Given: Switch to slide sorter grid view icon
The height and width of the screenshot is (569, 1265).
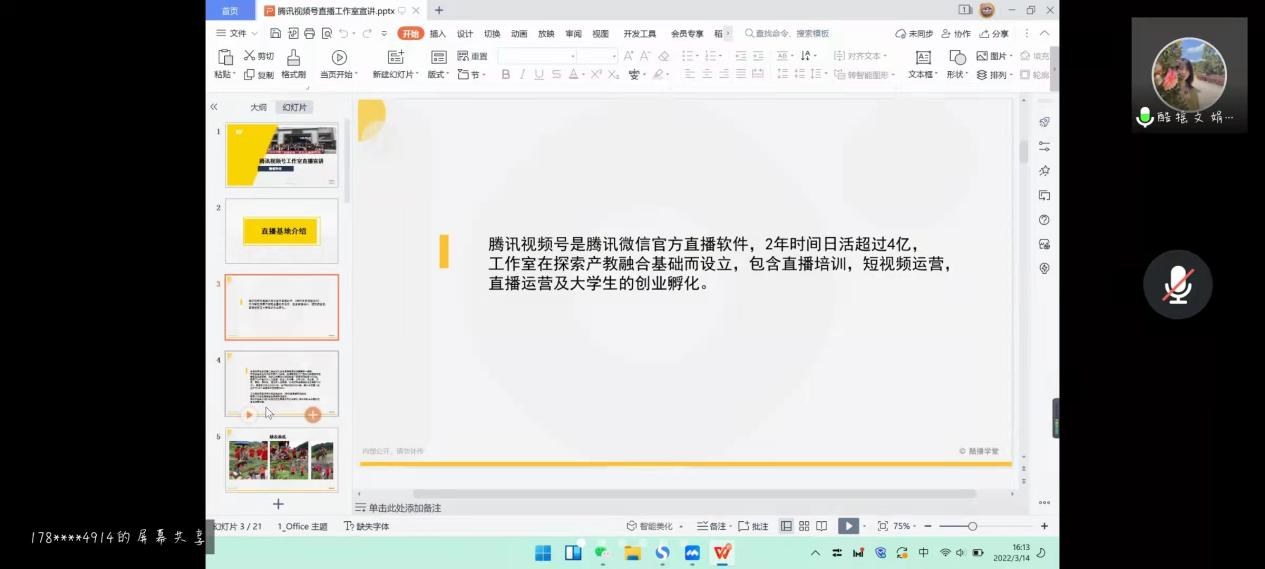Looking at the screenshot, I should tap(804, 526).
